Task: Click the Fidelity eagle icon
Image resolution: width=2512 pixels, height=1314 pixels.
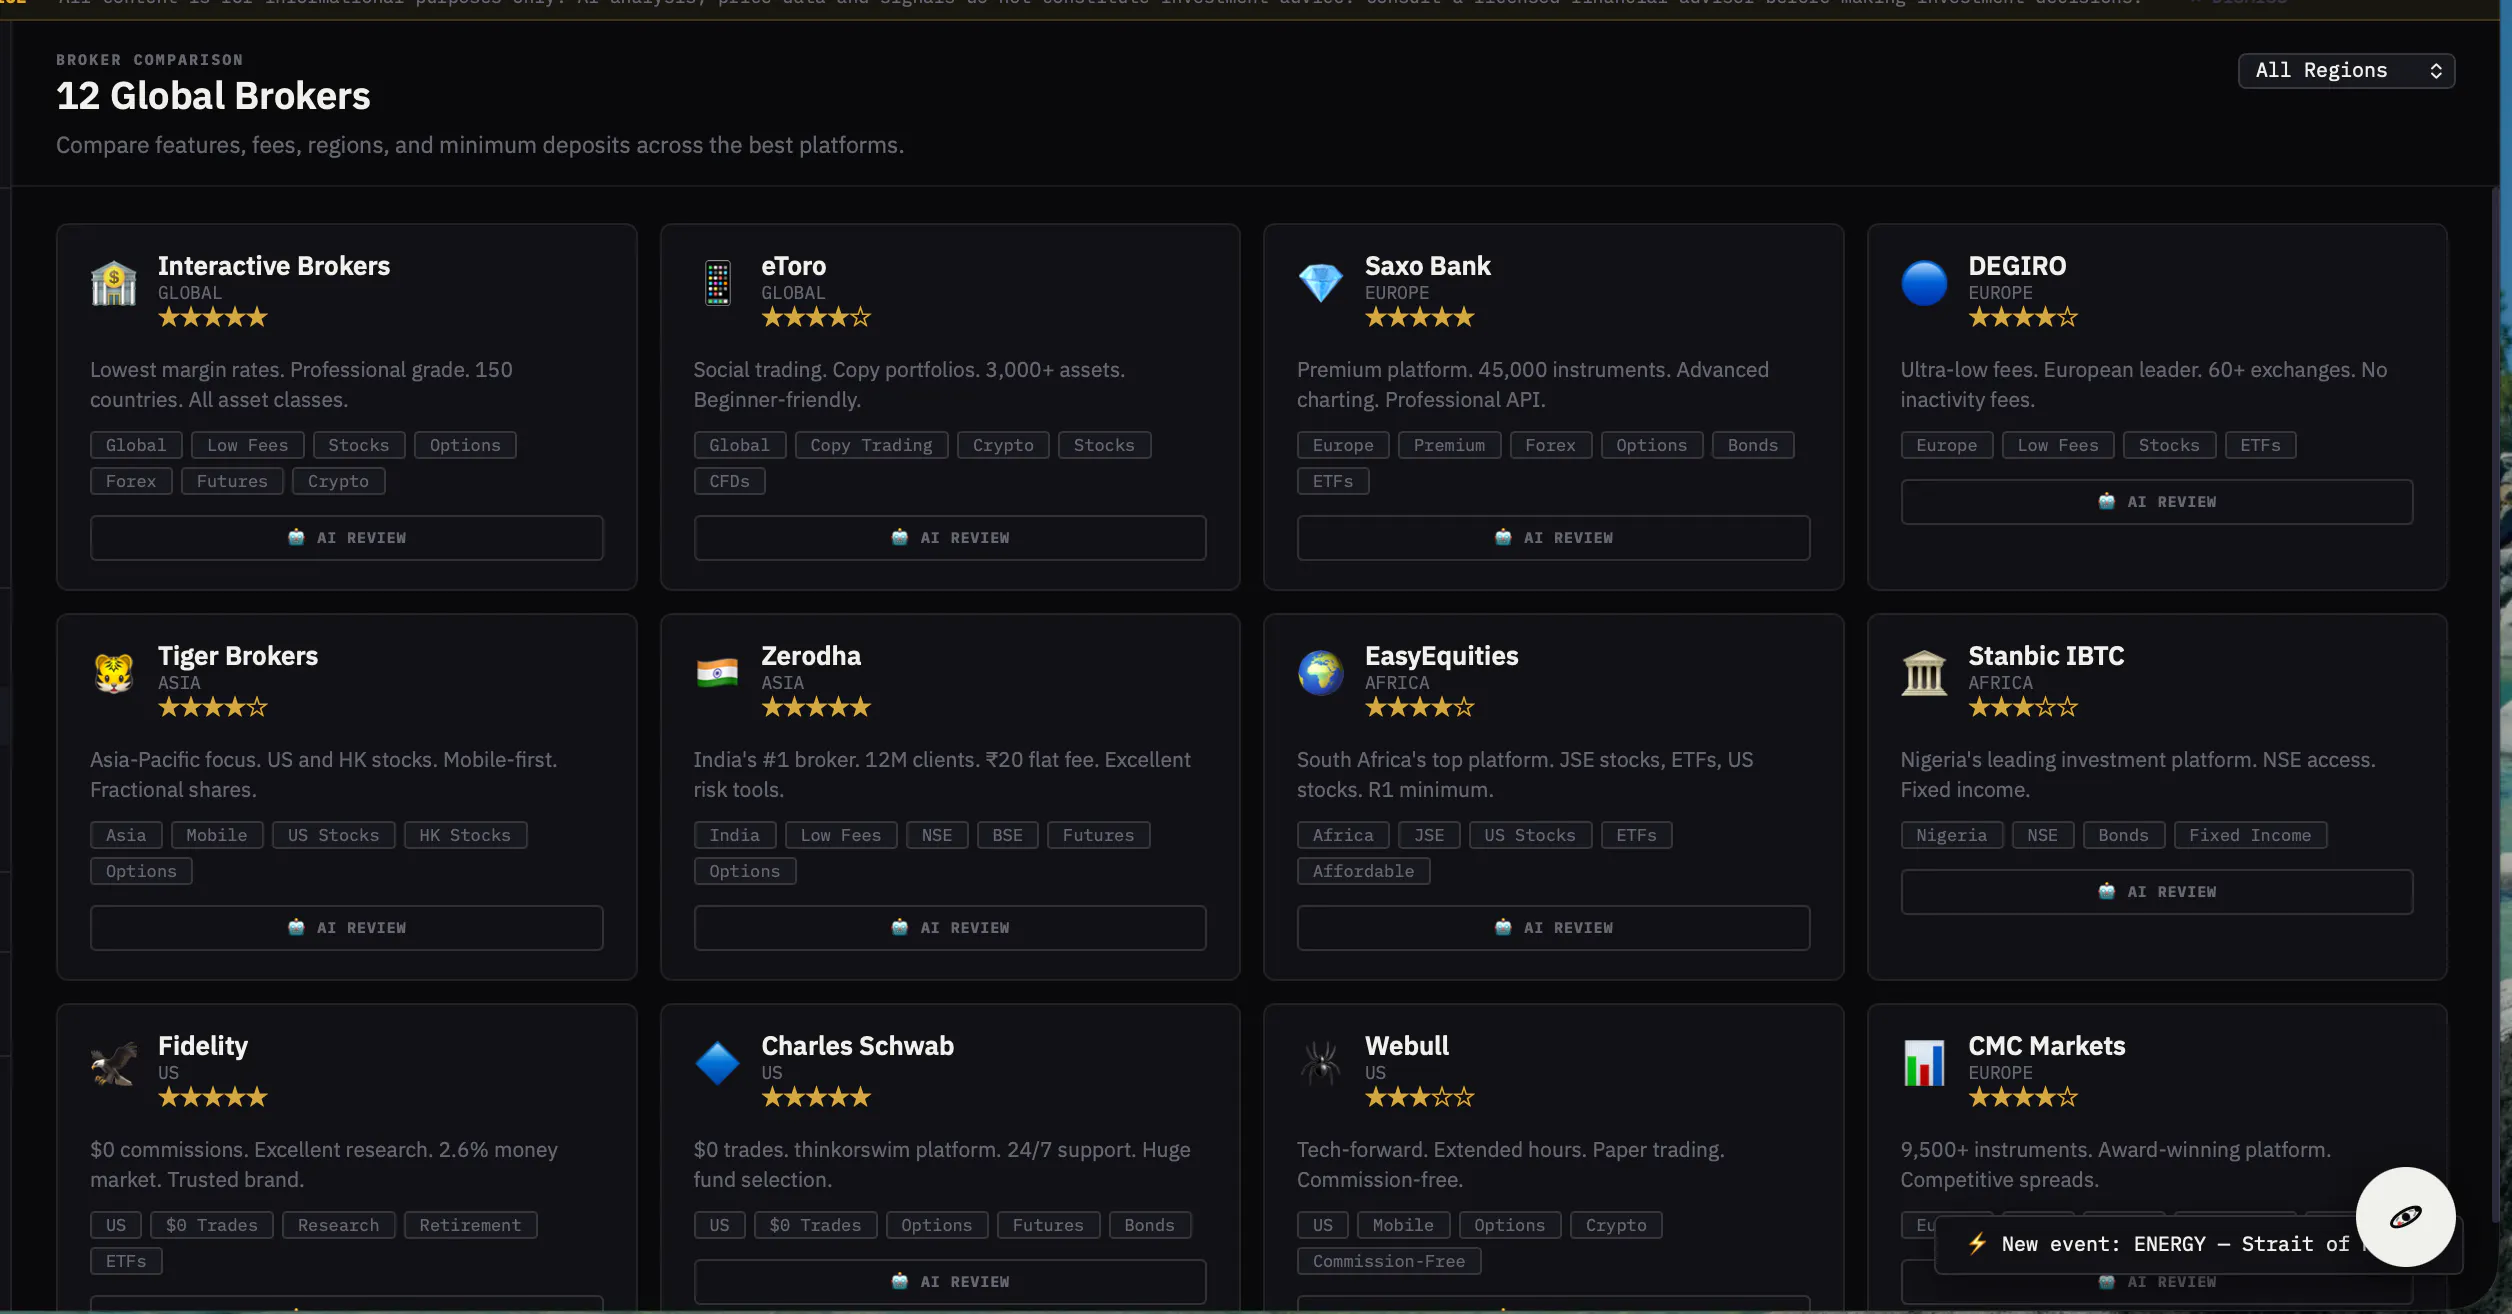Action: point(114,1063)
